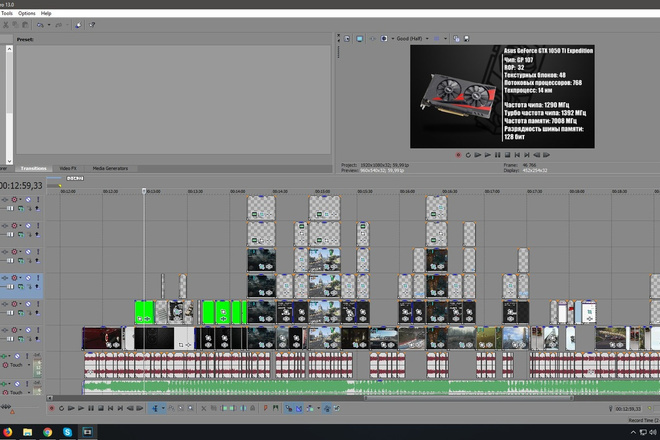Click the Split event icon

point(243,408)
